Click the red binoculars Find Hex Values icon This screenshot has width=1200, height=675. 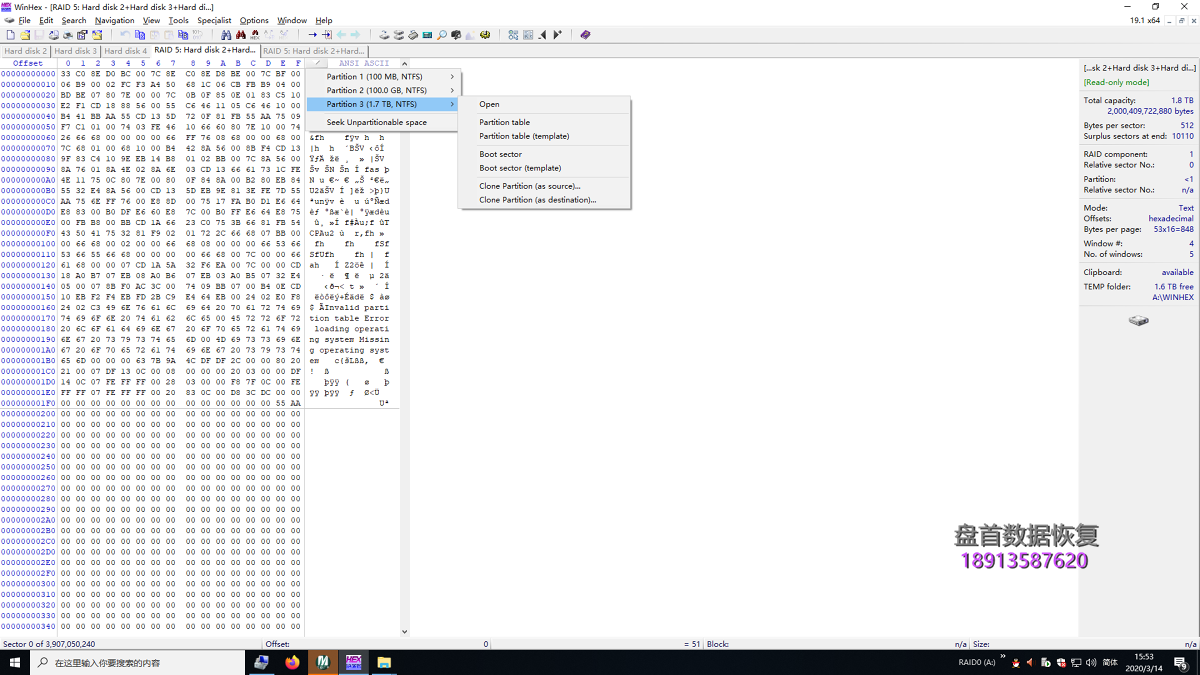tap(241, 34)
